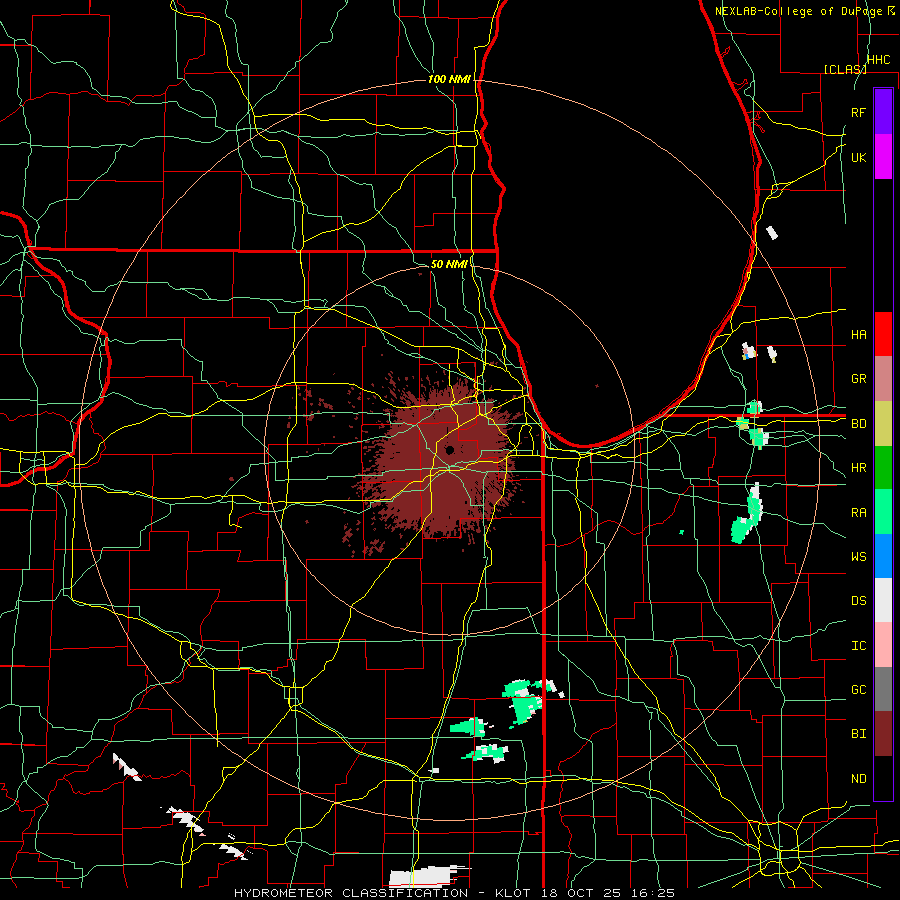Click the HA red legend swatch
This screenshot has height=900, width=900.
(x=883, y=334)
